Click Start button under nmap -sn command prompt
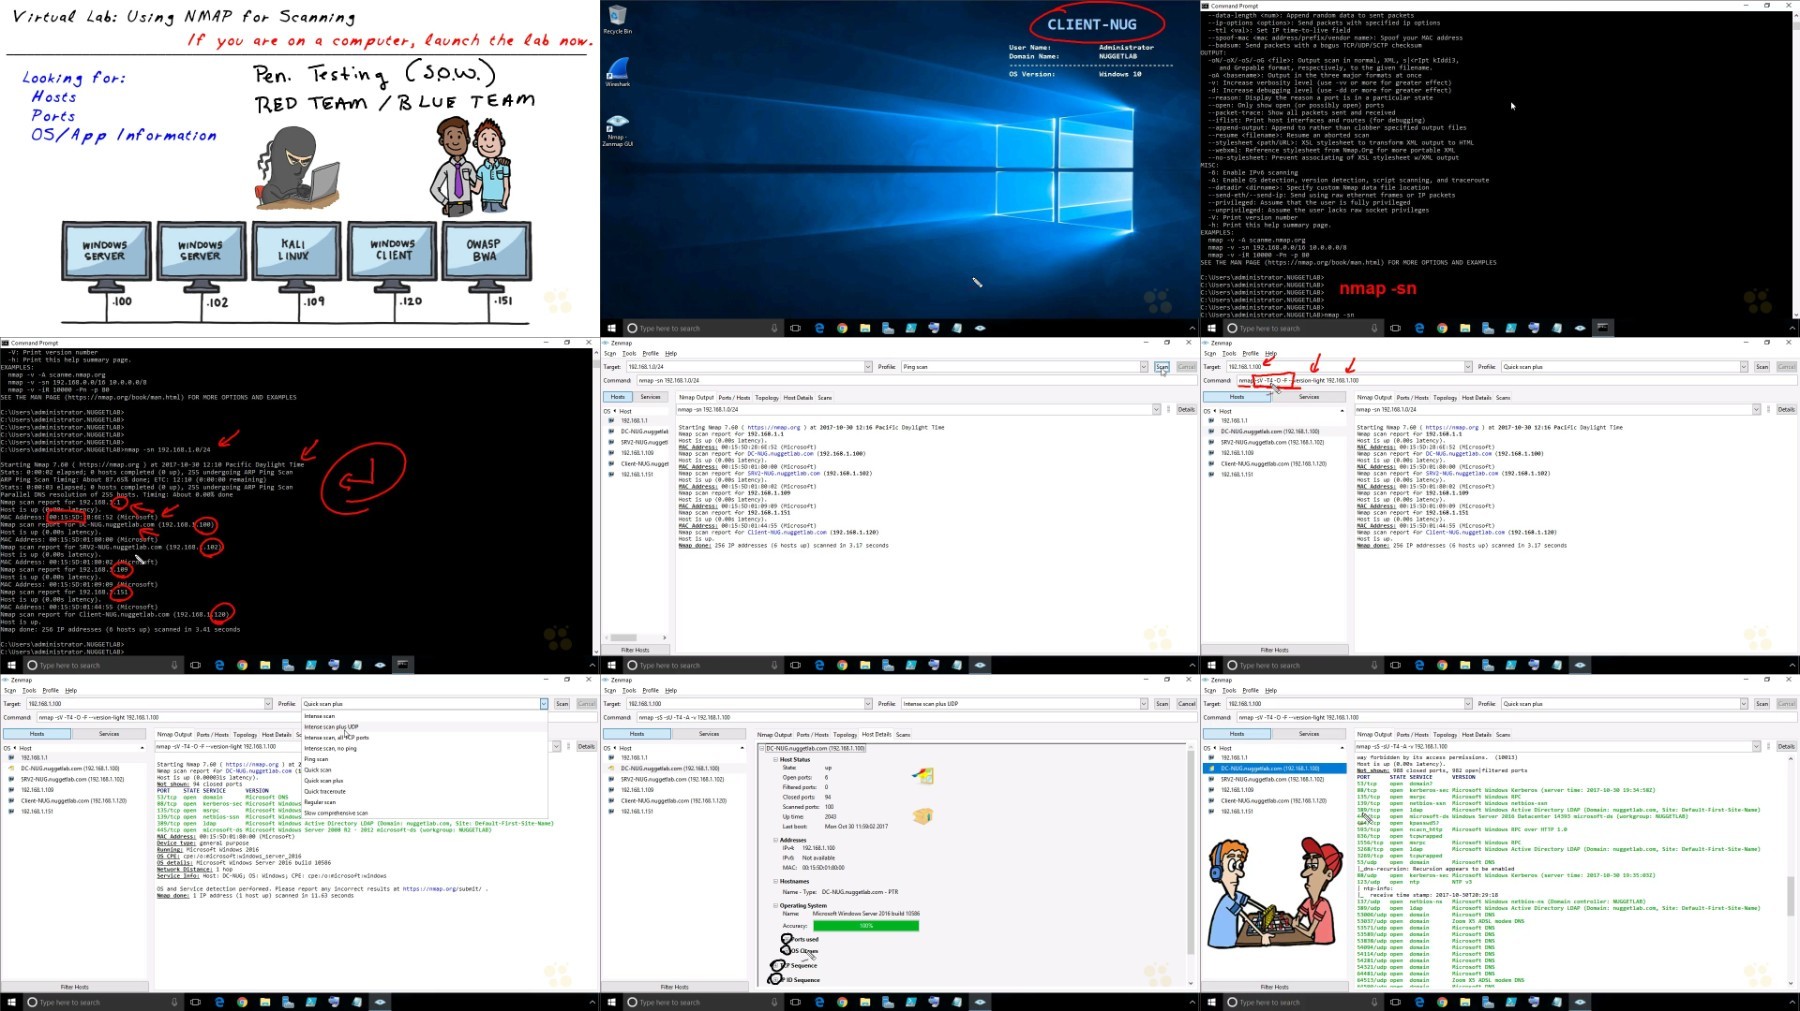 coord(11,665)
